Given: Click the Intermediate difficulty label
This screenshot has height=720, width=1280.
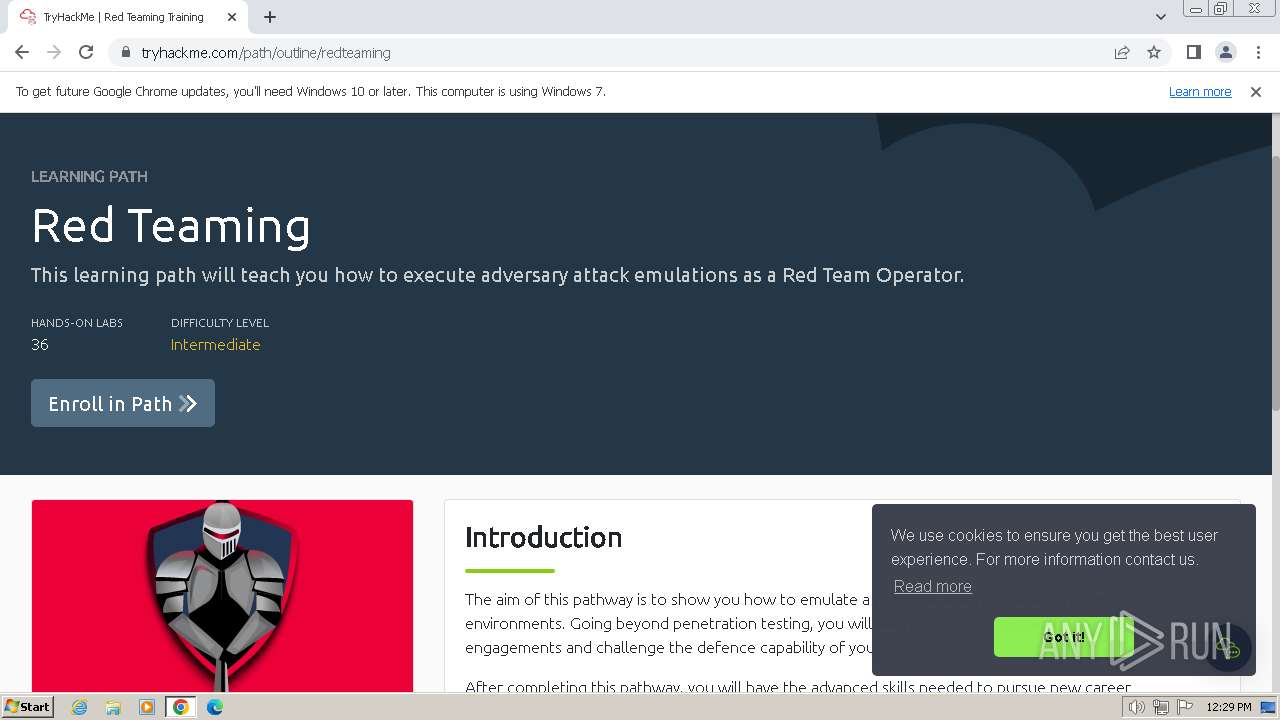Looking at the screenshot, I should pos(215,344).
